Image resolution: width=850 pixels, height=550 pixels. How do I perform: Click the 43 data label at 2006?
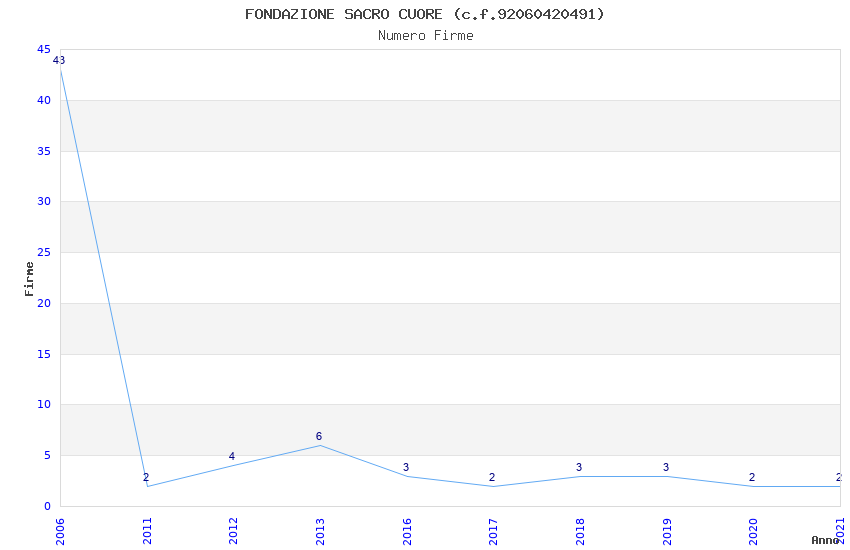[x=59, y=60]
